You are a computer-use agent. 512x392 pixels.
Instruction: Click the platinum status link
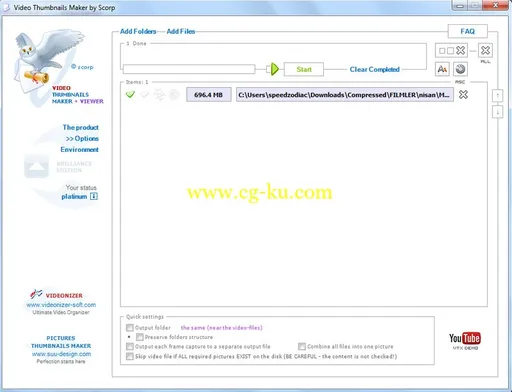[x=74, y=197]
